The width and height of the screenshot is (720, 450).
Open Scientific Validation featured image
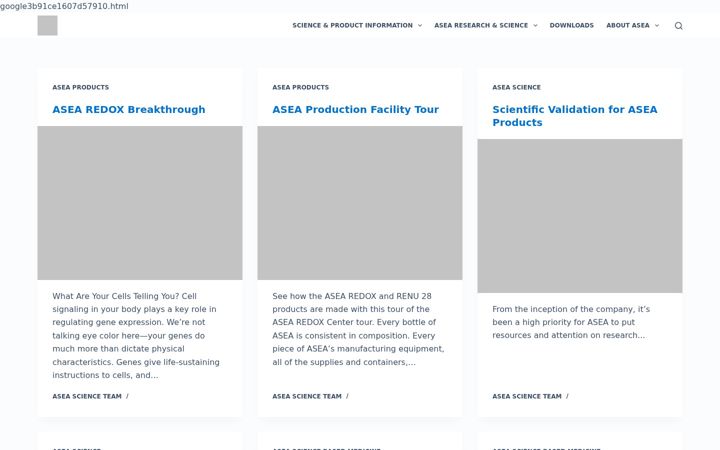(580, 216)
